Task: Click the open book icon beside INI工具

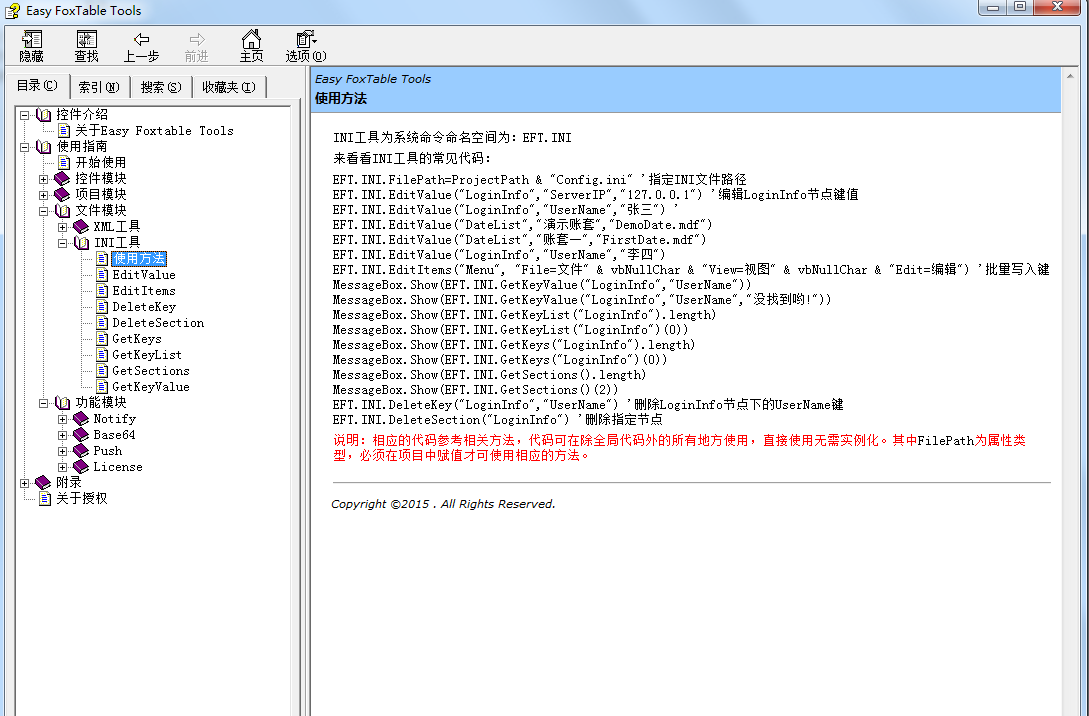Action: 81,242
